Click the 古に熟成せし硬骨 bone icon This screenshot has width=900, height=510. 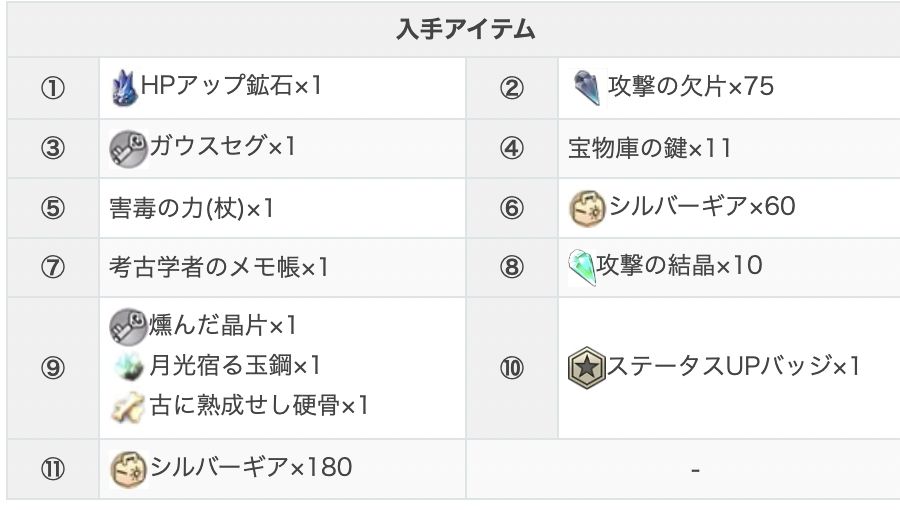(x=127, y=405)
